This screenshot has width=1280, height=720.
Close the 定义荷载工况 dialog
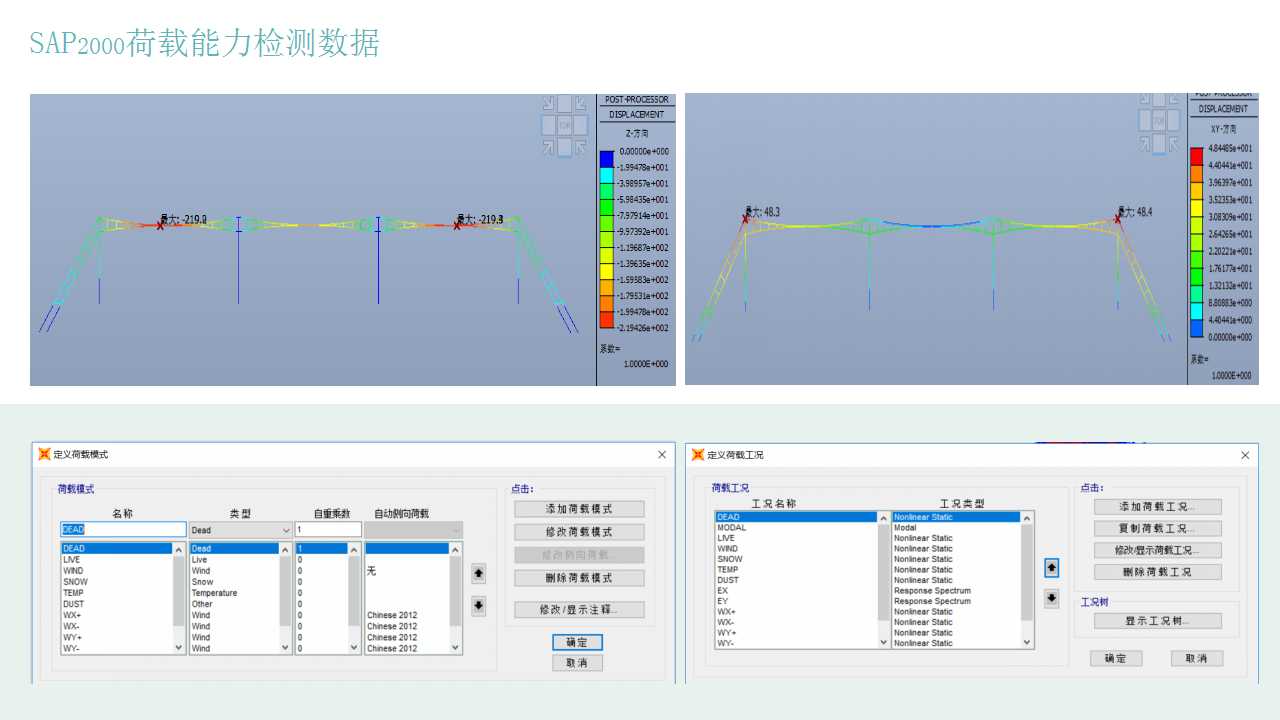click(x=1245, y=455)
